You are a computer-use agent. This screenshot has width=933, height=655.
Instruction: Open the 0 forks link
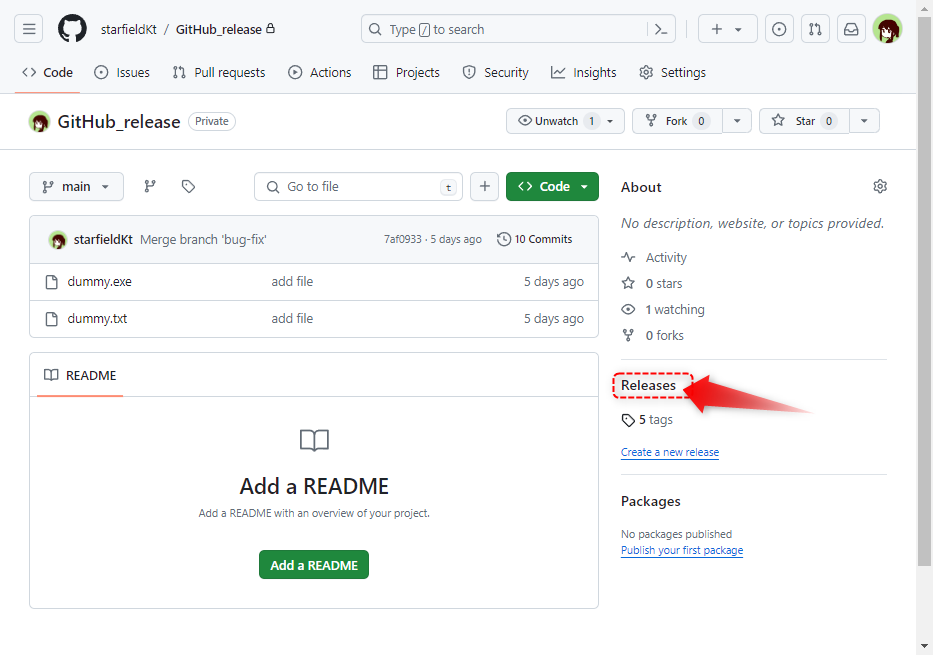tap(653, 336)
